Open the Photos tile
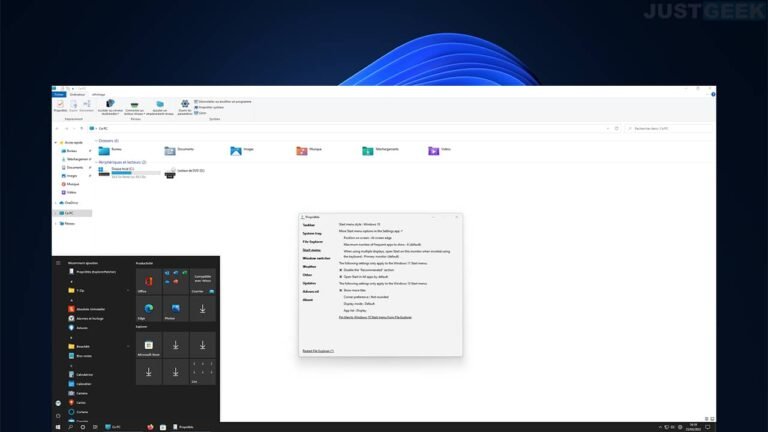 tap(175, 309)
